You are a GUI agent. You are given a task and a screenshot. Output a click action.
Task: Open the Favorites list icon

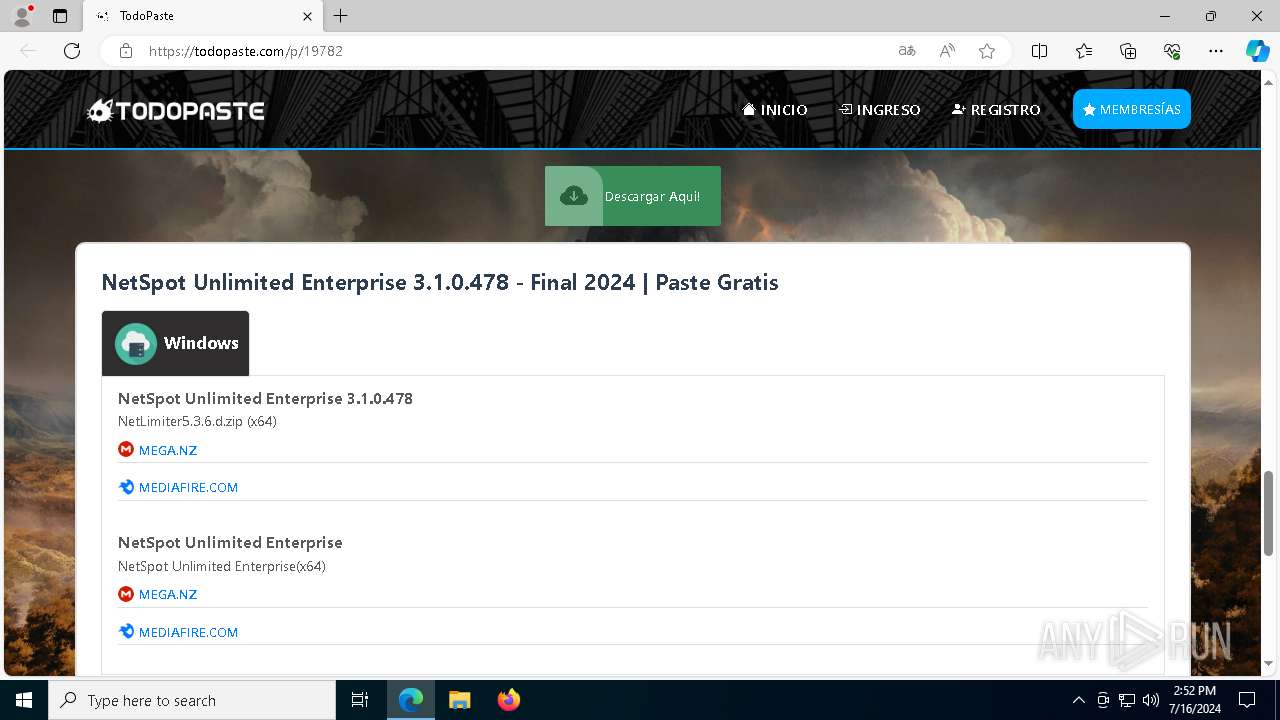[1084, 51]
